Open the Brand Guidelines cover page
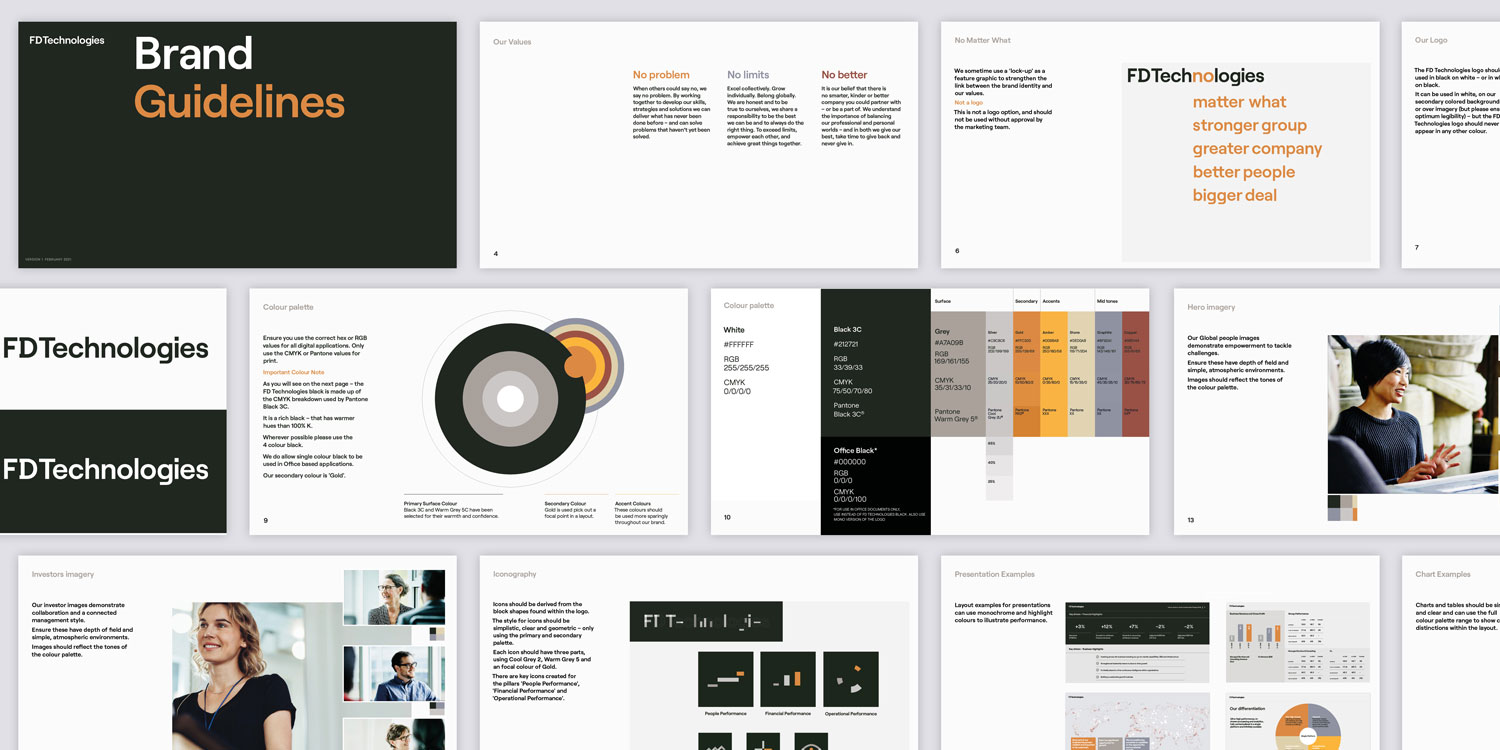 237,145
